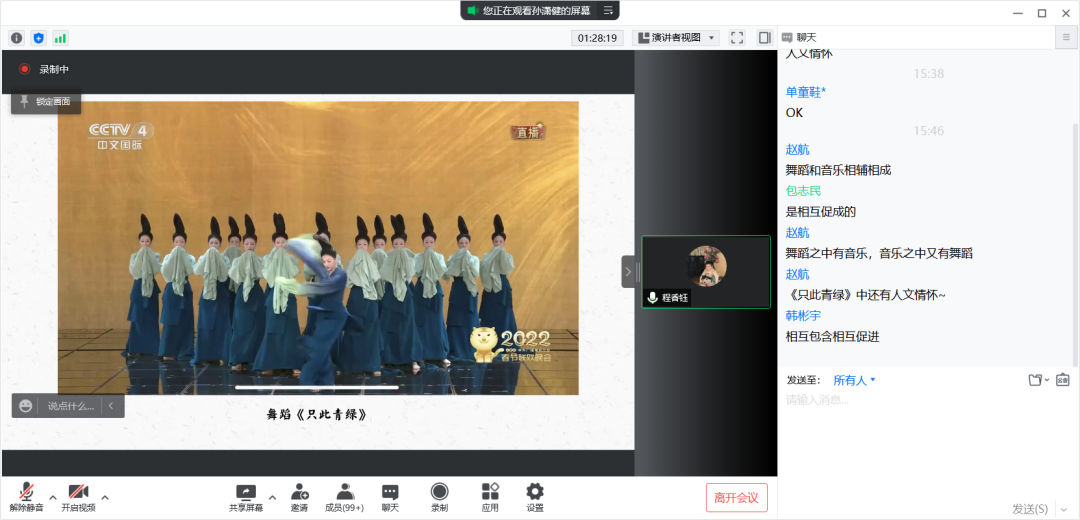Click sender name 单童鞋*
Viewport: 1080px width, 520px height.
[x=806, y=92]
